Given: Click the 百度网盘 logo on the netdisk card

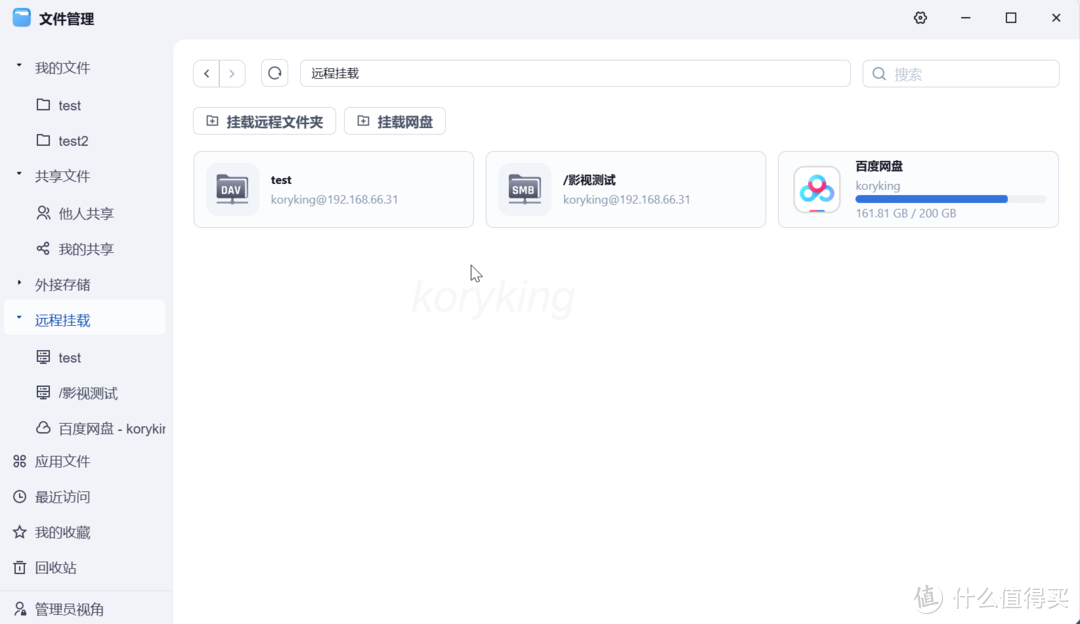Looking at the screenshot, I should 816,189.
